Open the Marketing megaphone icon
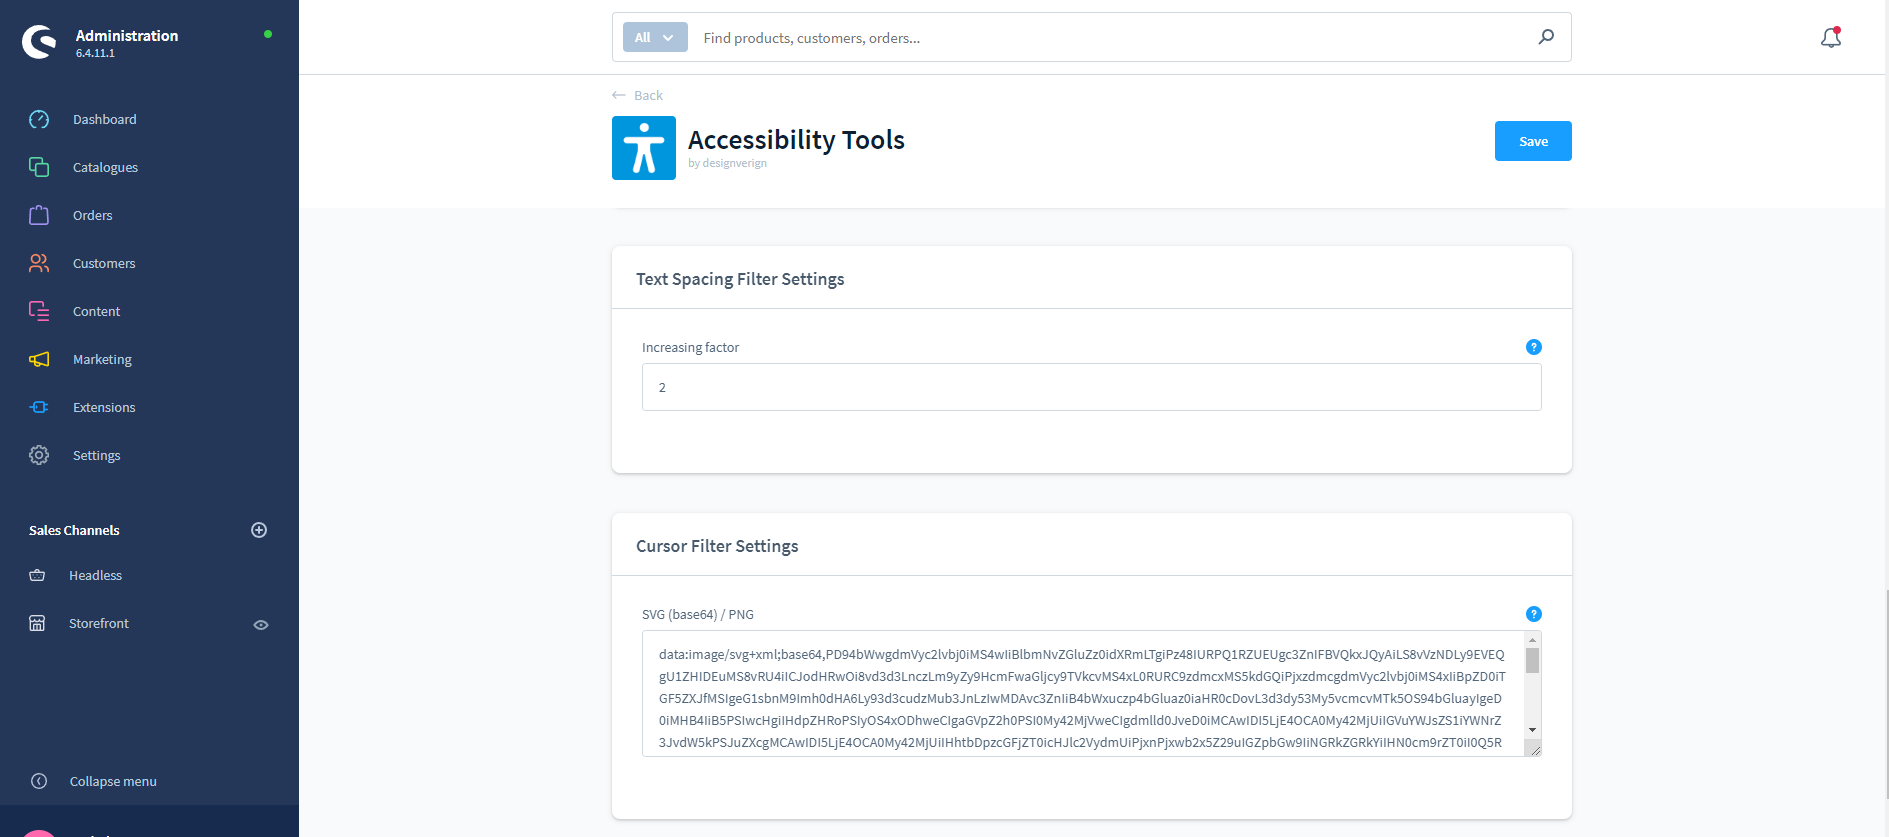The width and height of the screenshot is (1889, 837). click(x=39, y=359)
